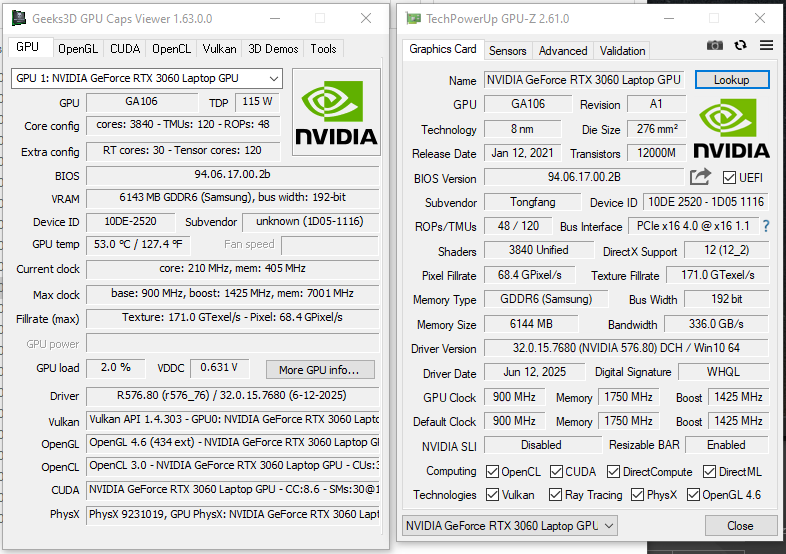This screenshot has width=786, height=554.
Task: Click the GPU temp value field
Action: pyautogui.click(x=138, y=245)
